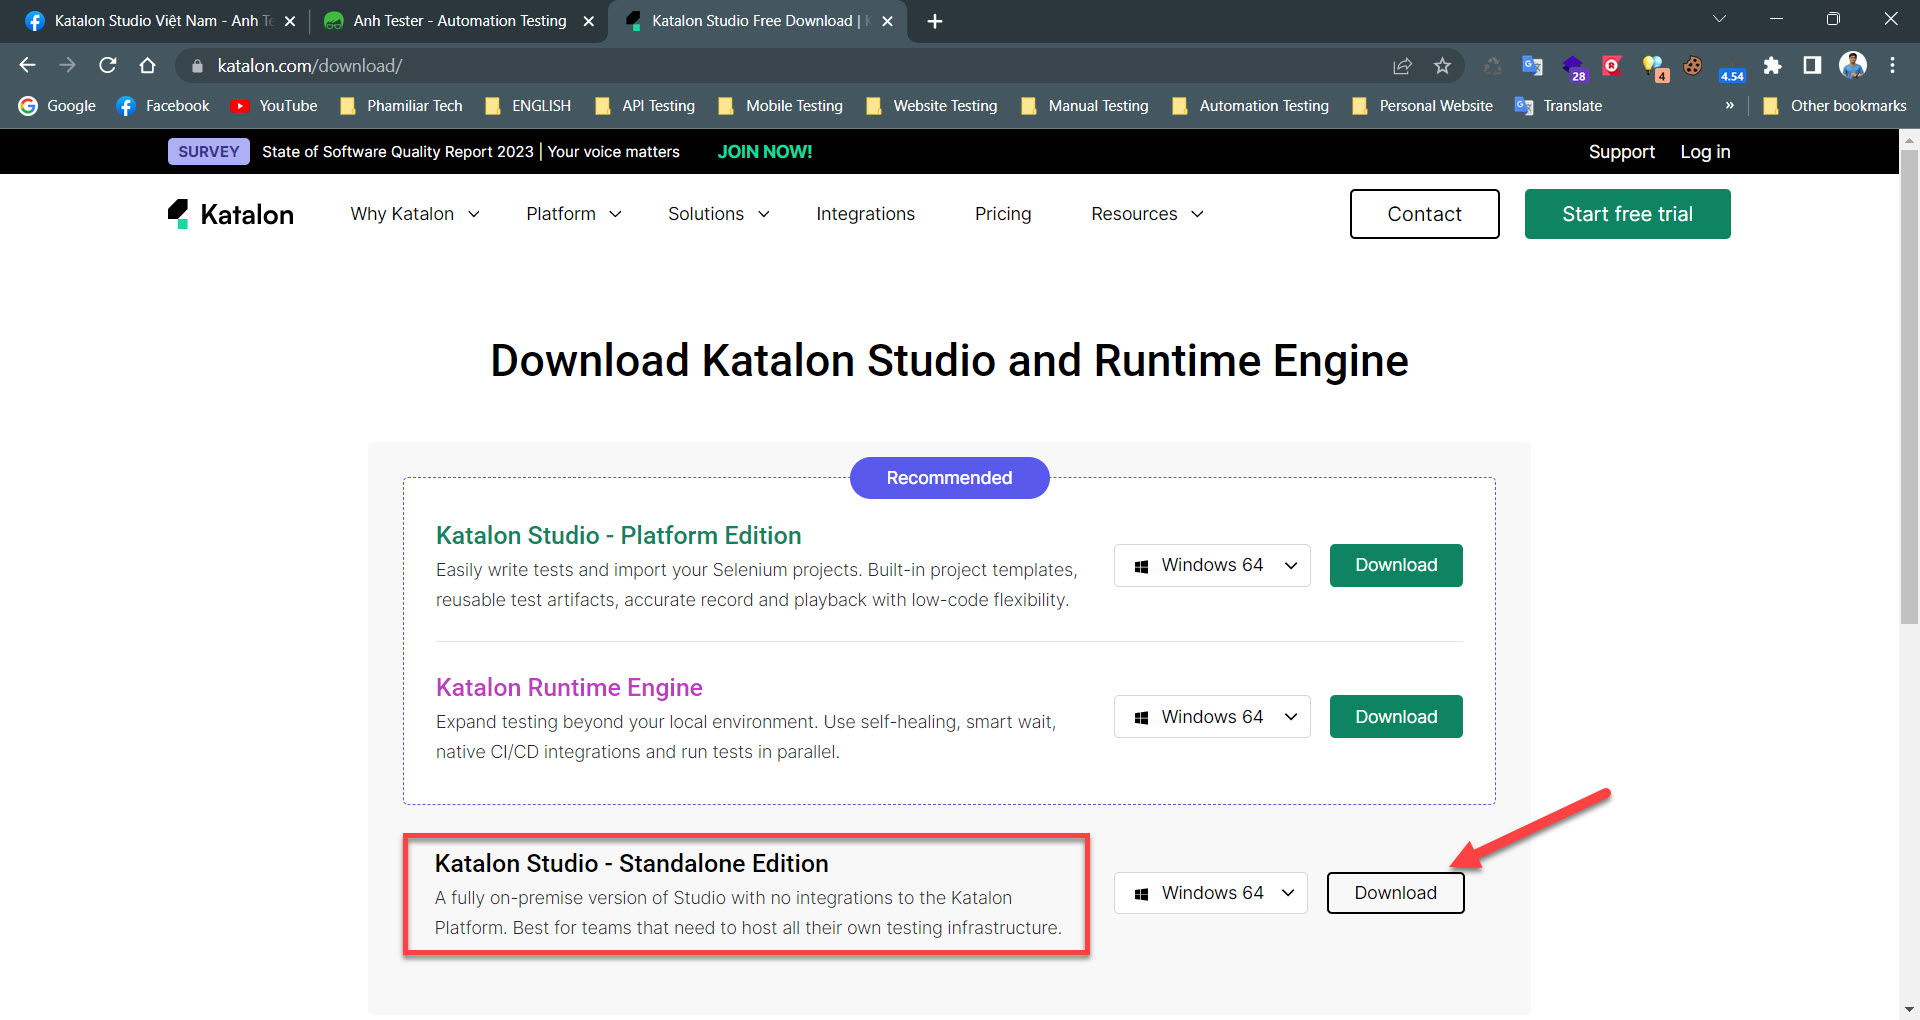Show more bookmarks with the double chevron

click(1729, 105)
